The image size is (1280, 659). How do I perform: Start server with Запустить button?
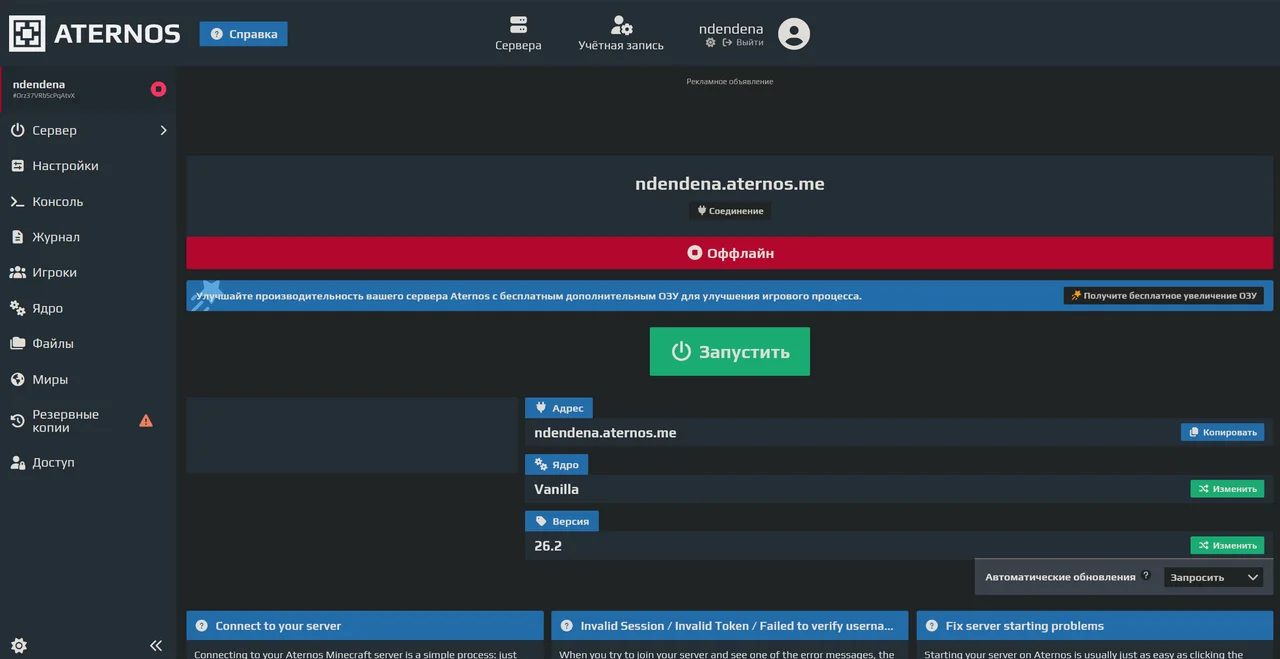tap(730, 352)
